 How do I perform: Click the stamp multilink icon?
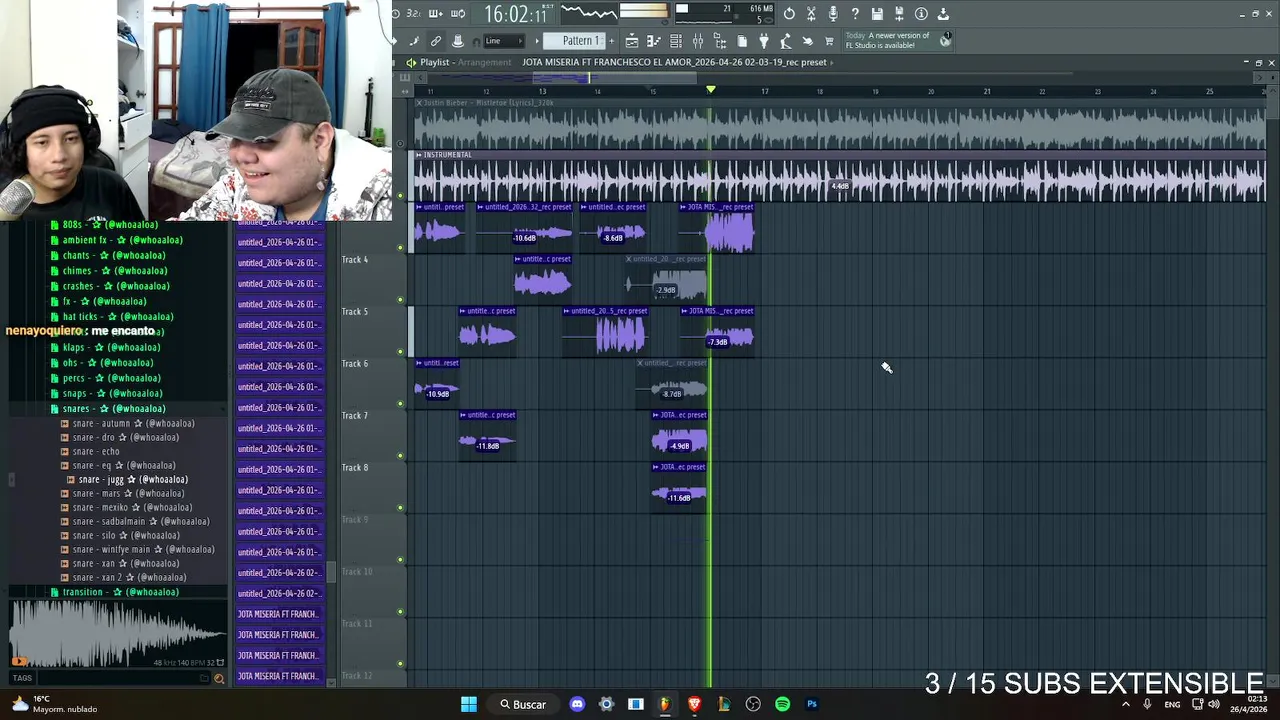[458, 41]
